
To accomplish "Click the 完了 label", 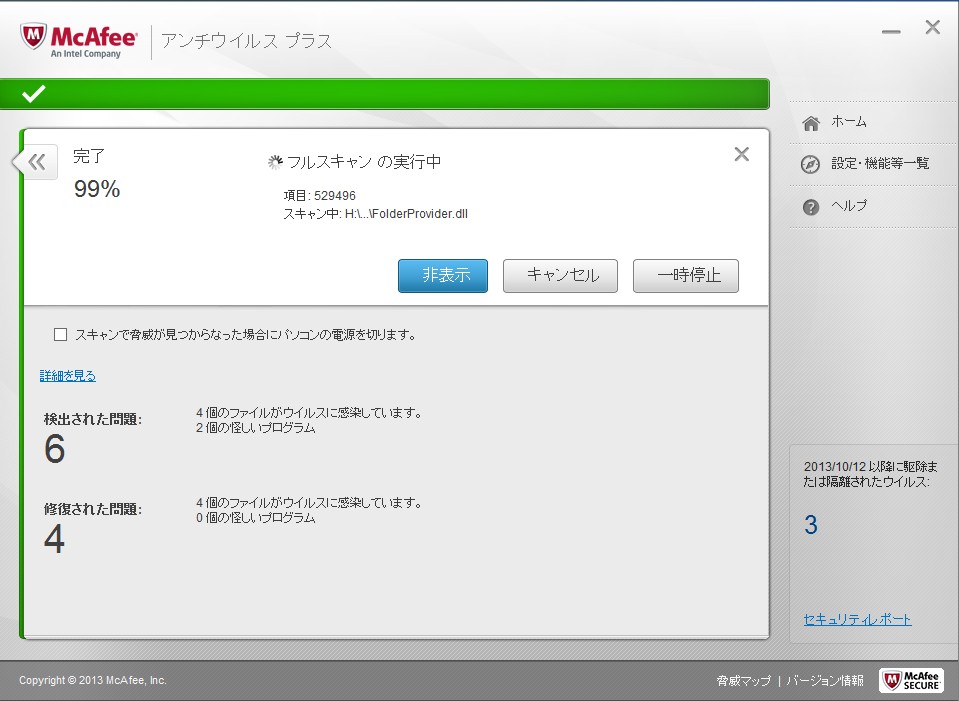I will (89, 156).
